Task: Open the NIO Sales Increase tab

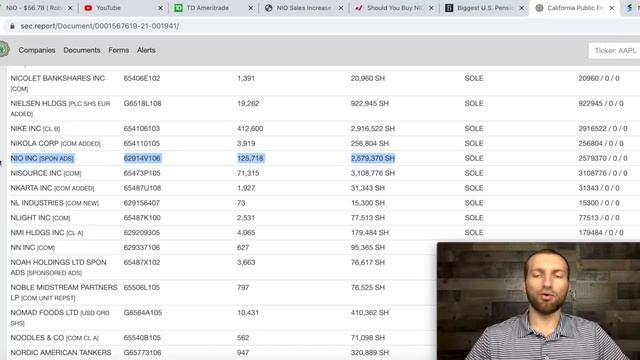Action: (x=303, y=8)
